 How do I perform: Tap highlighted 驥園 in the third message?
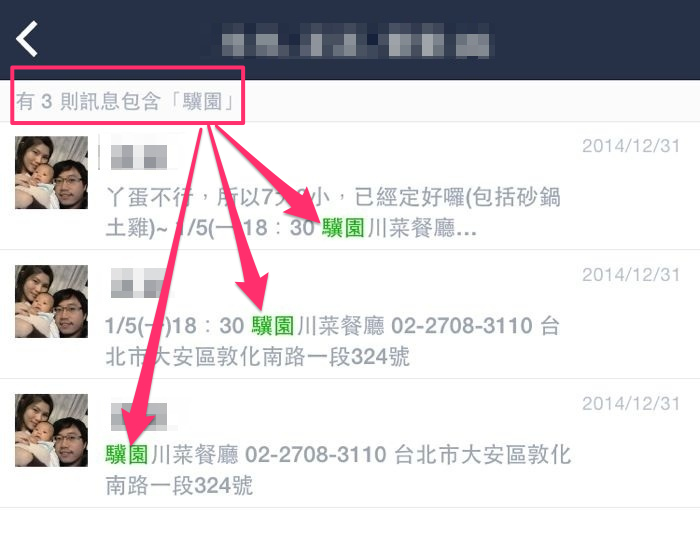point(127,455)
